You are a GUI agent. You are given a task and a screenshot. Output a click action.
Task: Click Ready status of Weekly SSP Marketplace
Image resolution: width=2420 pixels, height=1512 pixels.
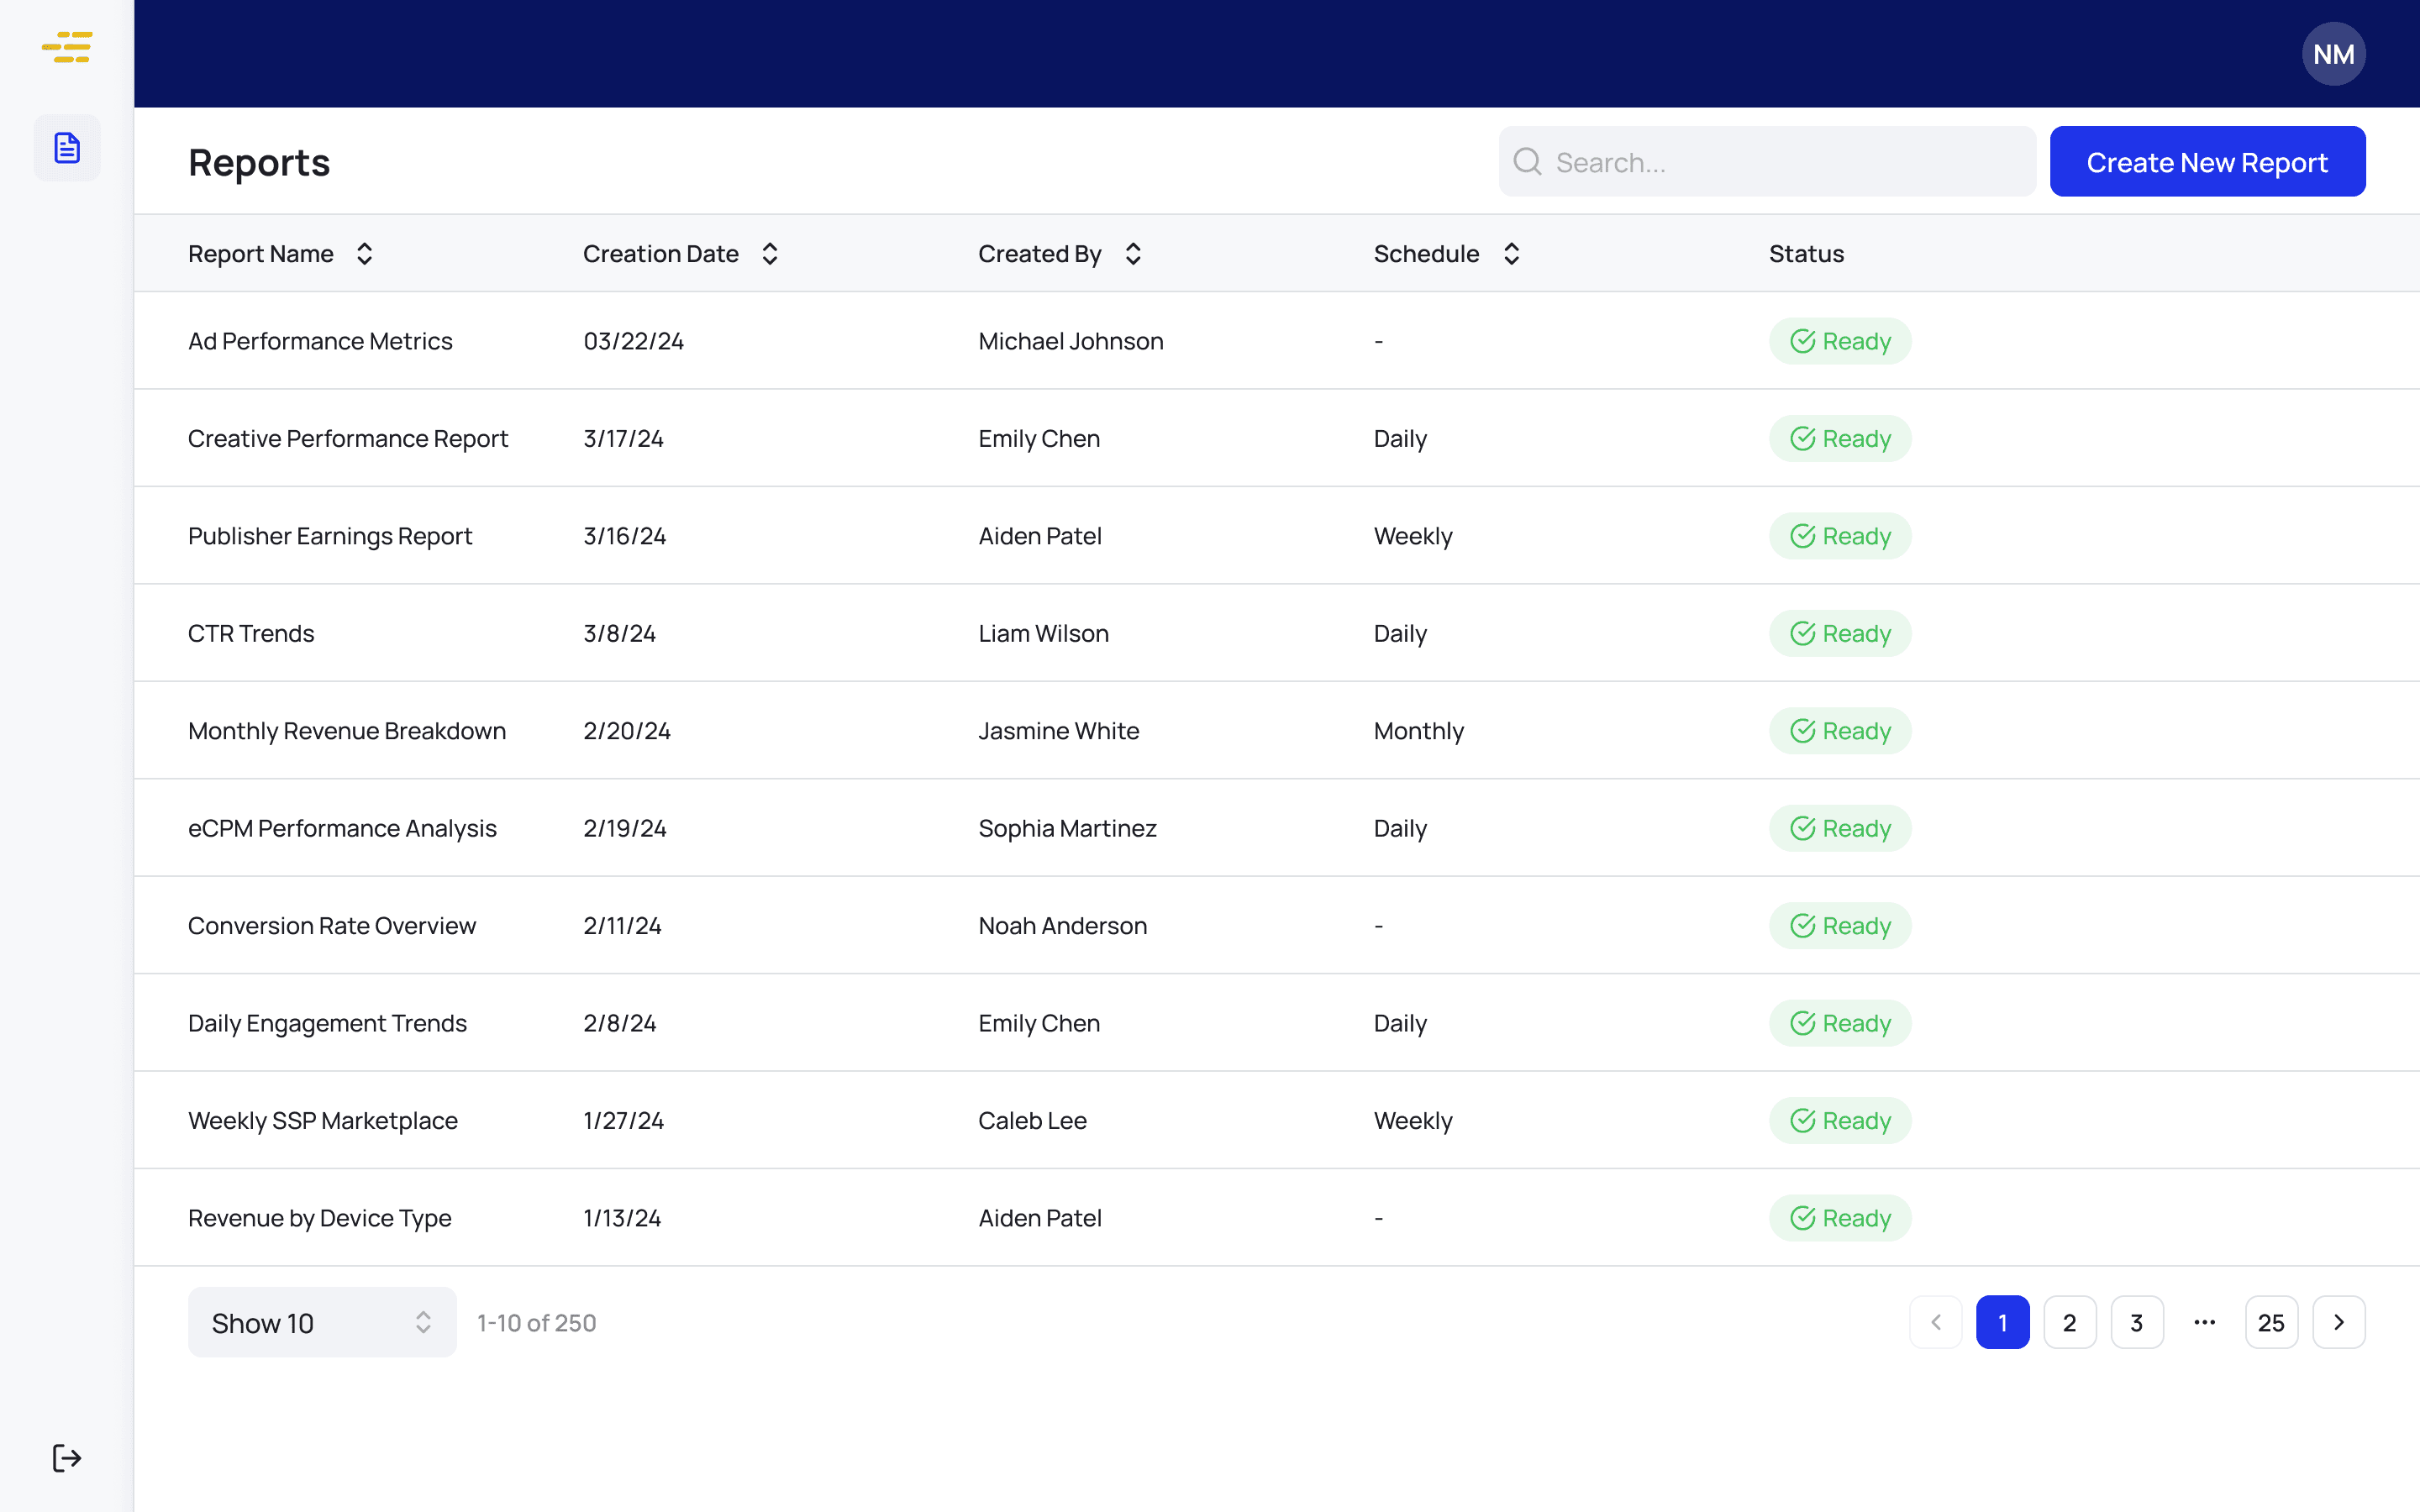pos(1840,1120)
